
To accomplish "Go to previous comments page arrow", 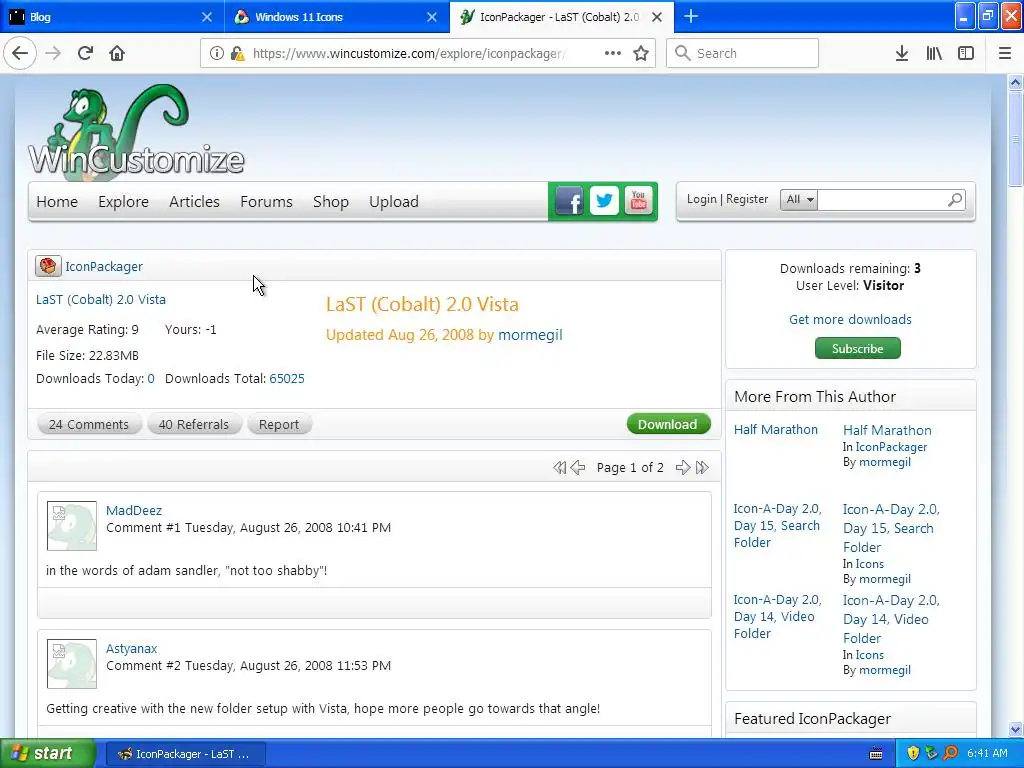I will [578, 468].
